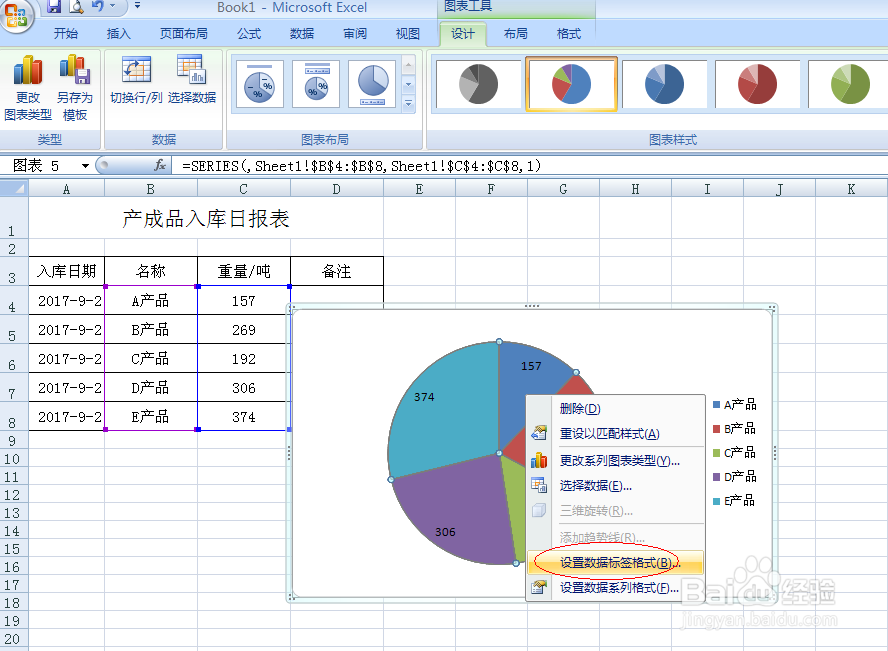Switch to the 布局 chart tools tab

pos(515,34)
